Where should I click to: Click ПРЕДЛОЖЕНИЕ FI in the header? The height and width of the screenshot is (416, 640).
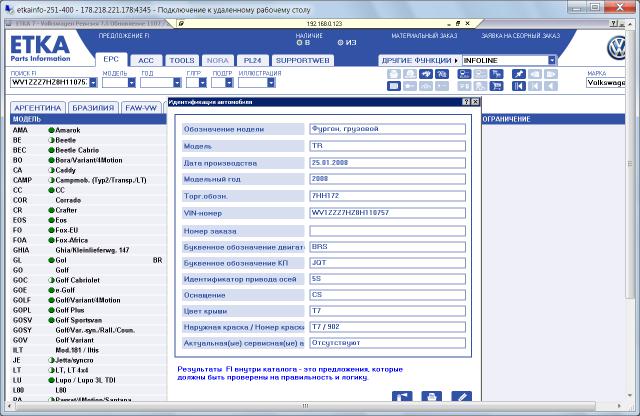[x=124, y=36]
